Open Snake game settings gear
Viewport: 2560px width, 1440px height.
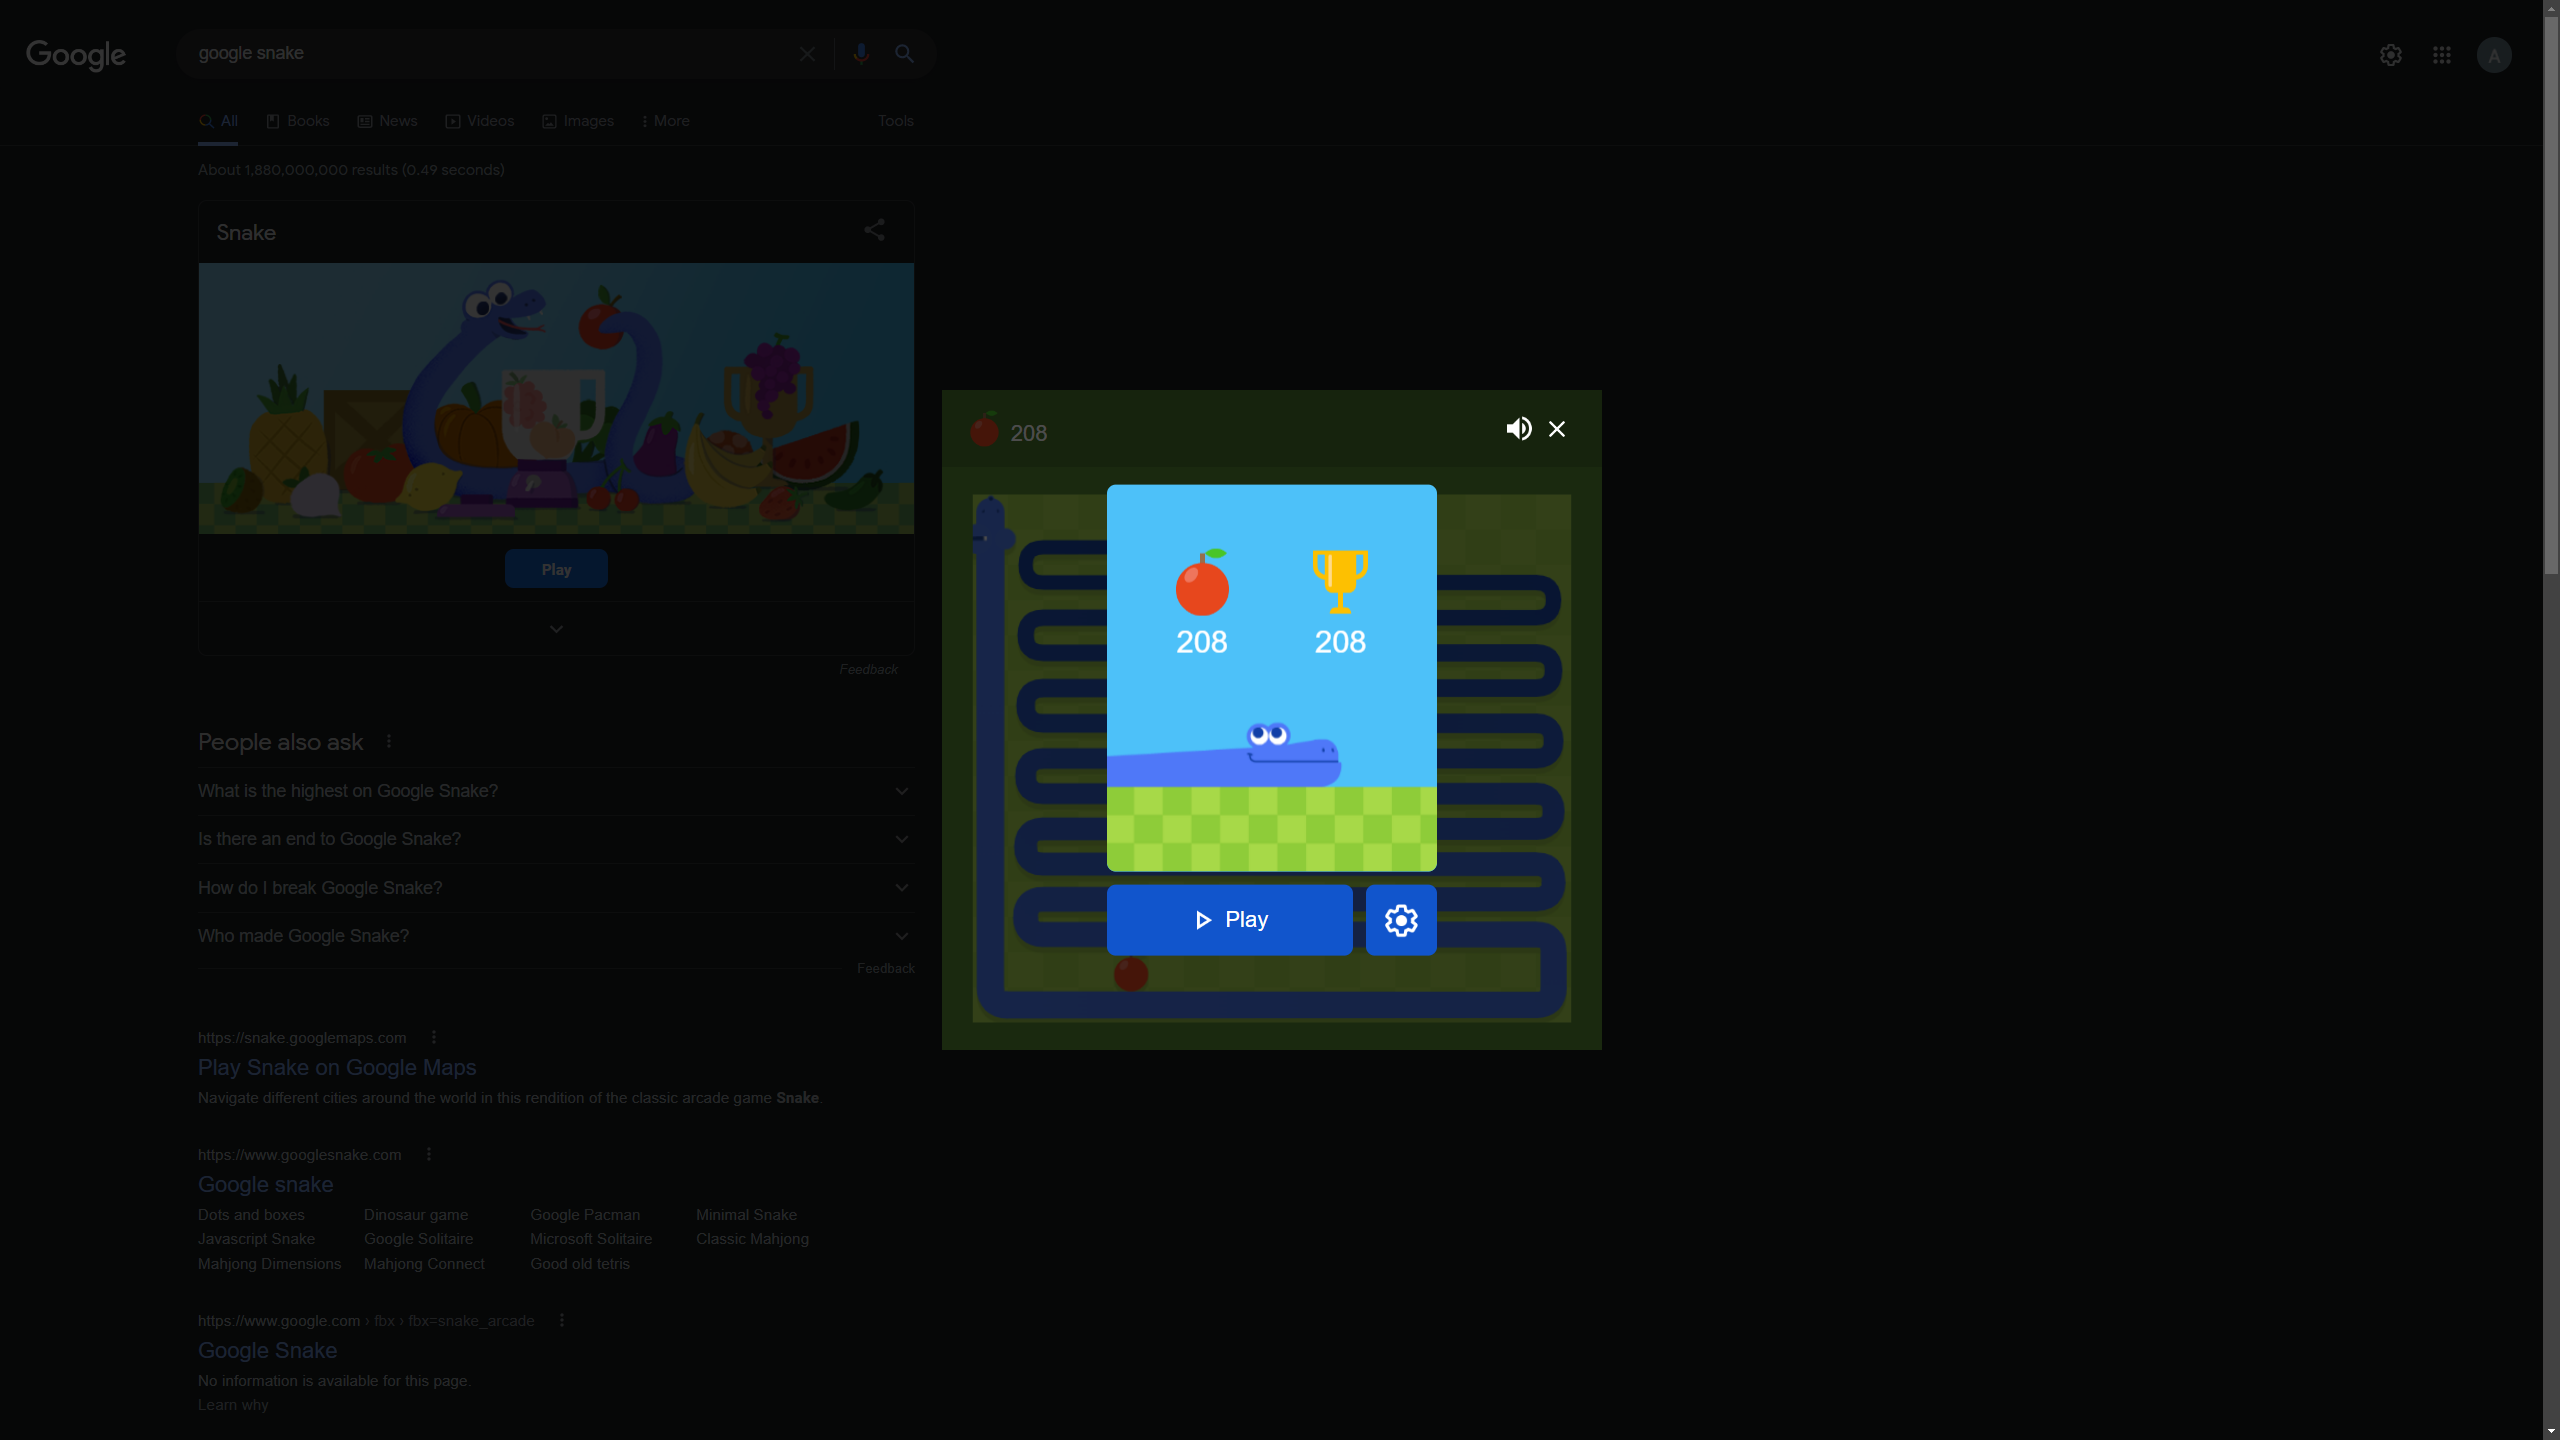pos(1401,920)
